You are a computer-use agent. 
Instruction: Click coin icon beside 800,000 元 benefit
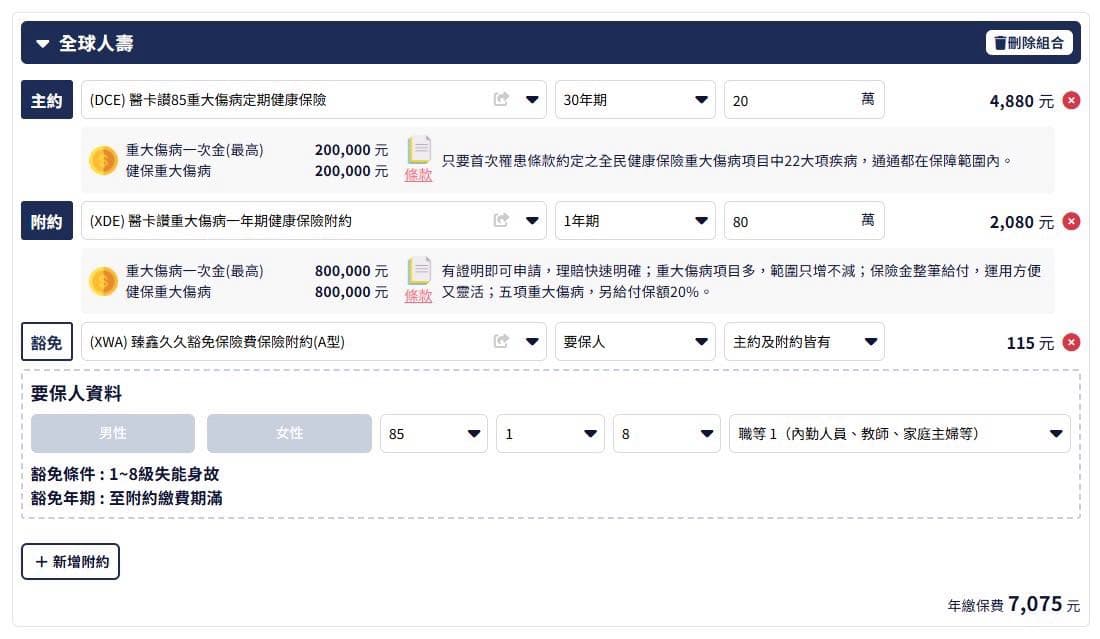[x=103, y=281]
